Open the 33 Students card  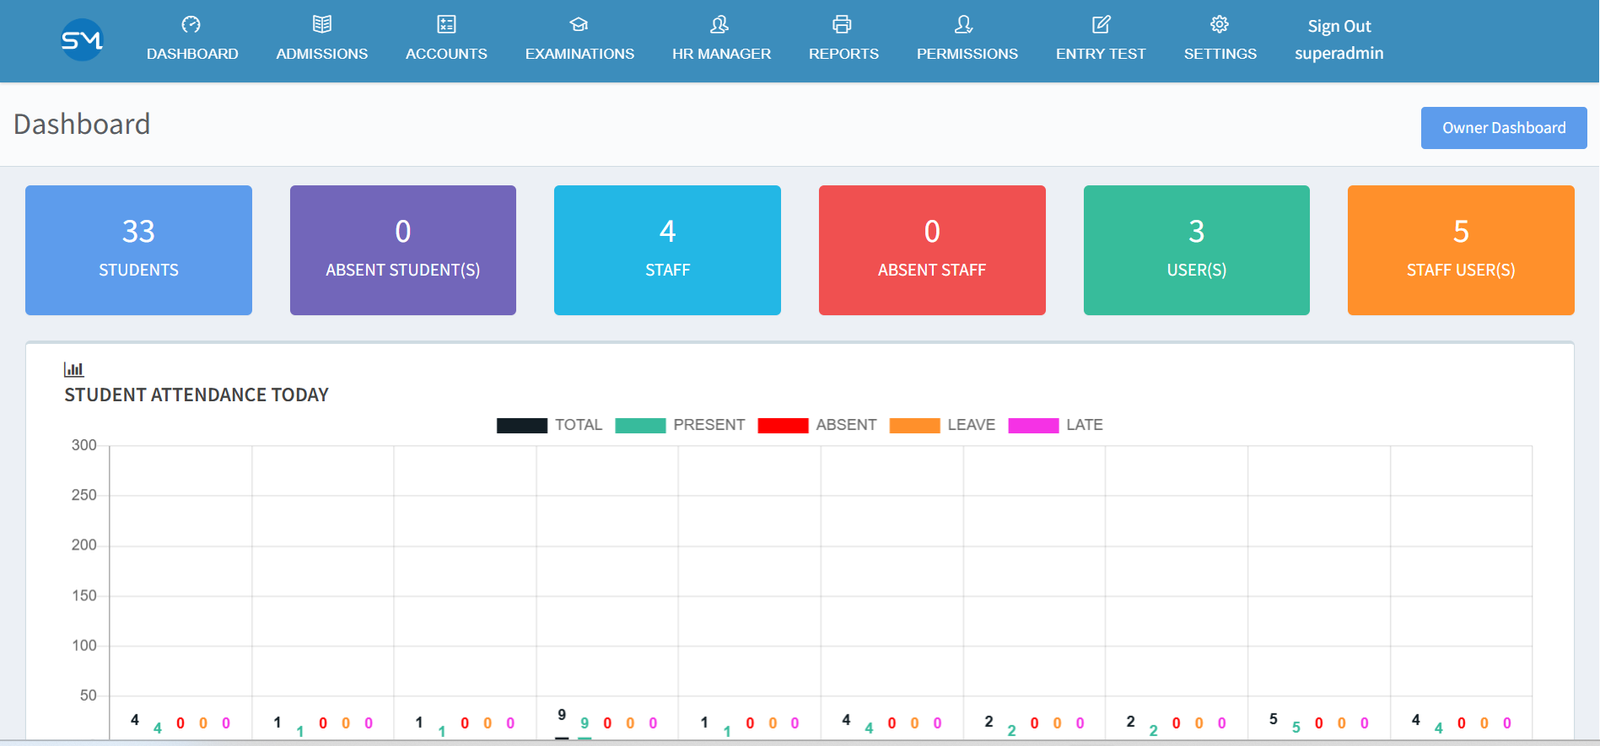tap(139, 250)
